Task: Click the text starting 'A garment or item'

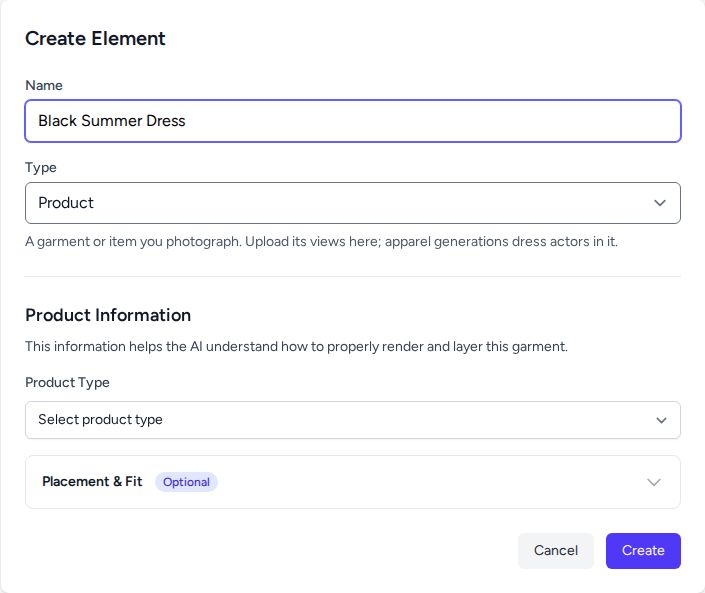Action: point(321,241)
